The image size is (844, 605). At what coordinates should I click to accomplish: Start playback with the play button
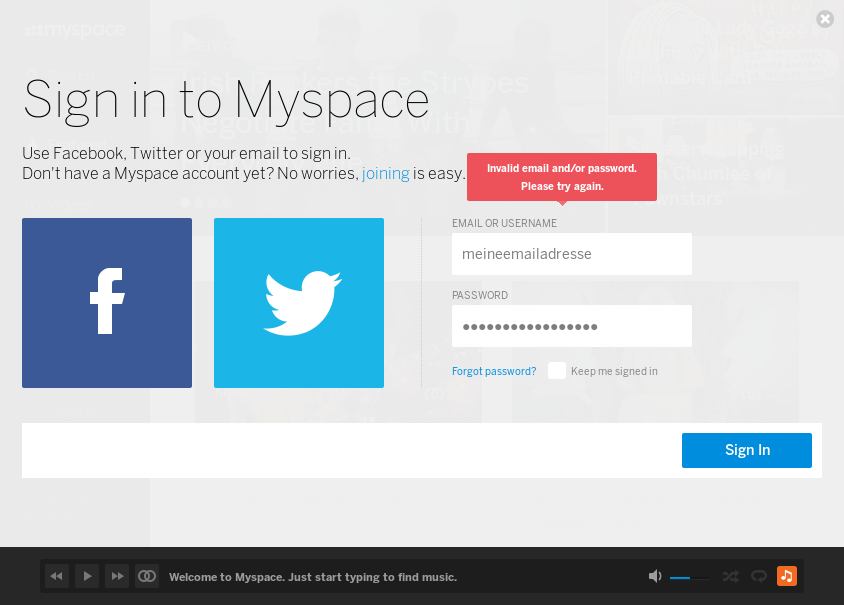click(87, 576)
